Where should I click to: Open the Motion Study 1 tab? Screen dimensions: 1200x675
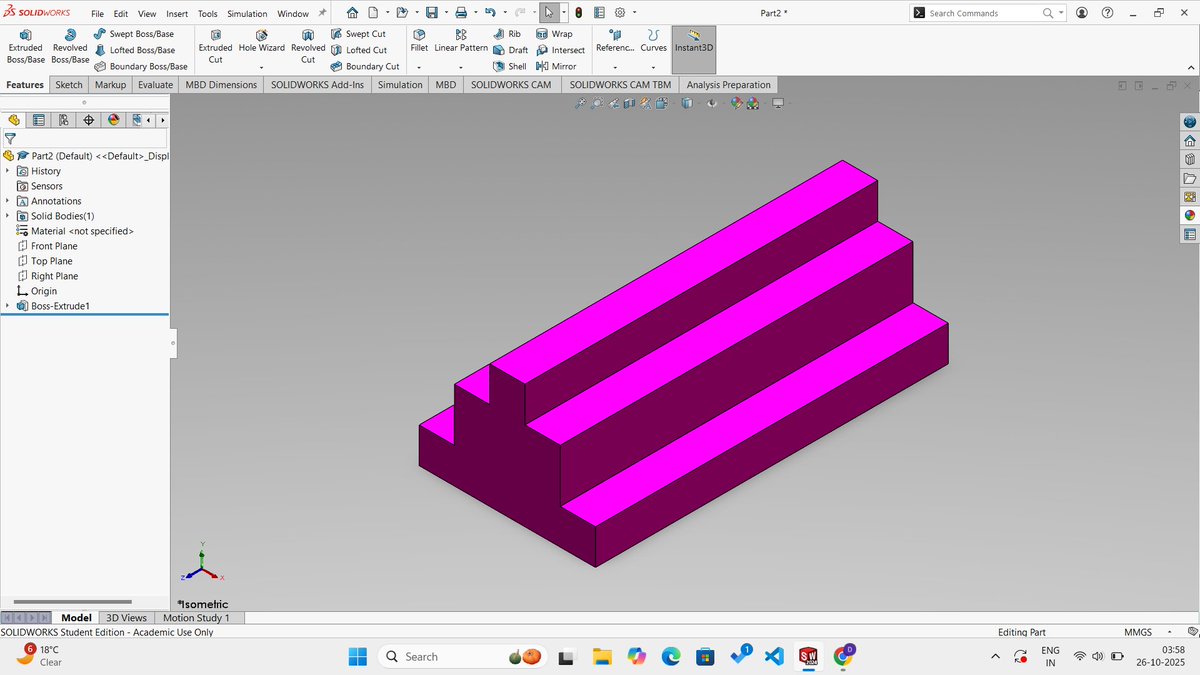click(196, 618)
